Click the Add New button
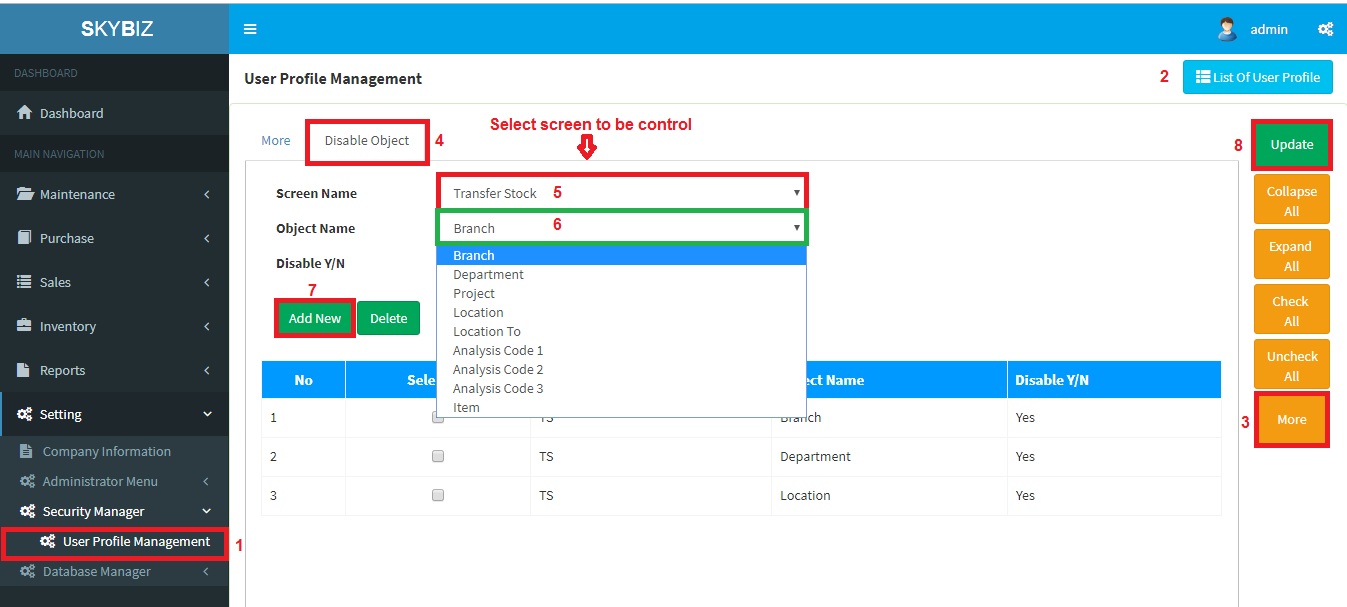This screenshot has height=607, width=1347. tap(314, 318)
